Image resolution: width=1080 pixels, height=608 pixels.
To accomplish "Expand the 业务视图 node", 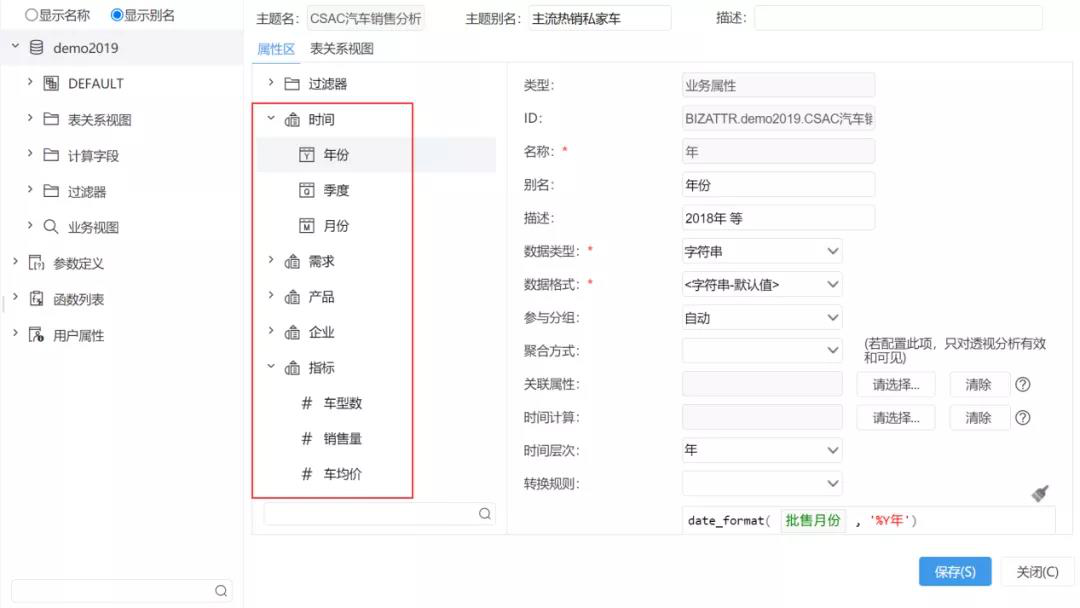I will [30, 225].
